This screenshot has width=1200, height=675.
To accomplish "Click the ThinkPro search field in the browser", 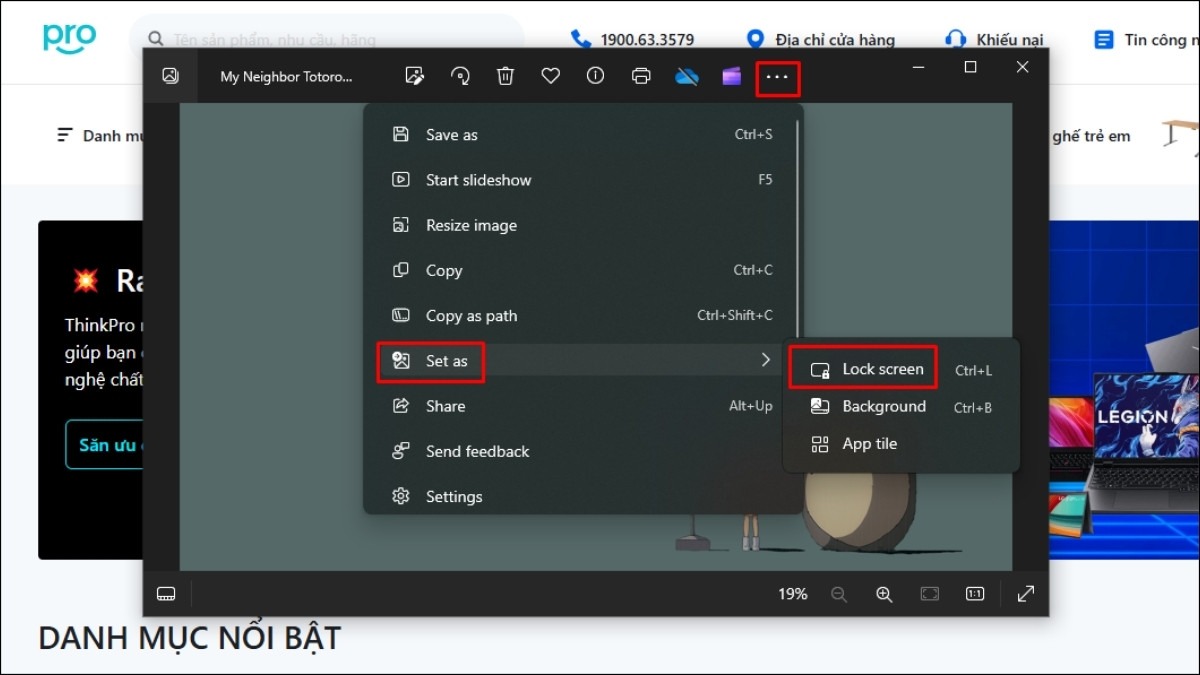I will [326, 40].
